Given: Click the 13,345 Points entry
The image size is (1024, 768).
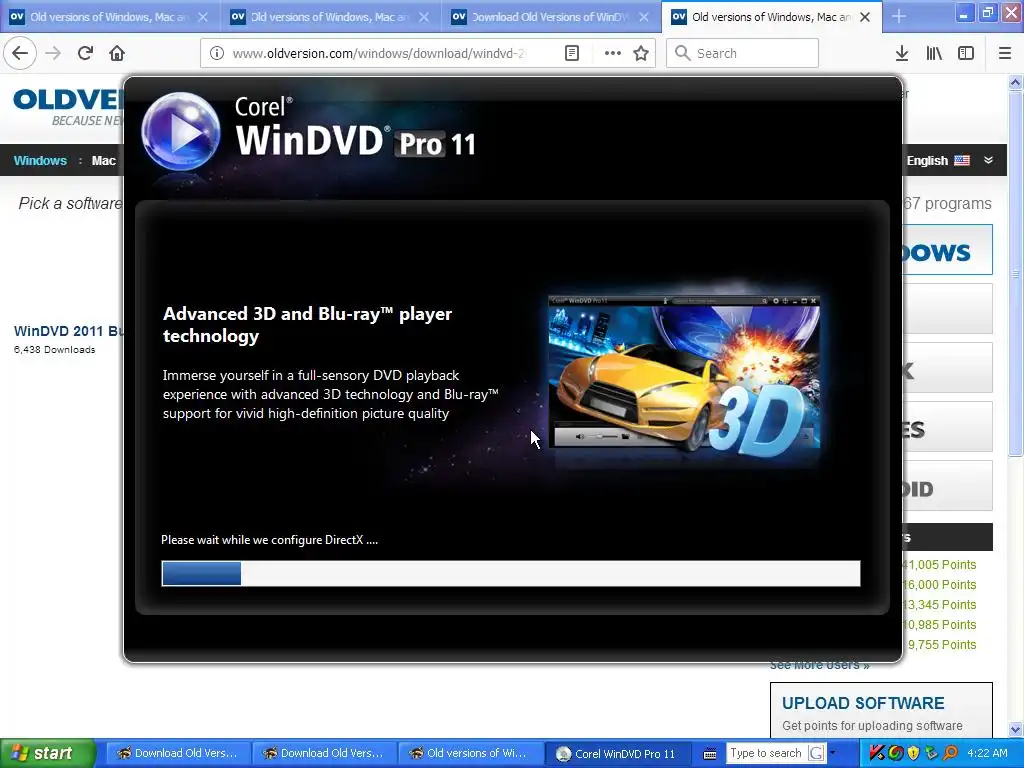Looking at the screenshot, I should [x=940, y=605].
